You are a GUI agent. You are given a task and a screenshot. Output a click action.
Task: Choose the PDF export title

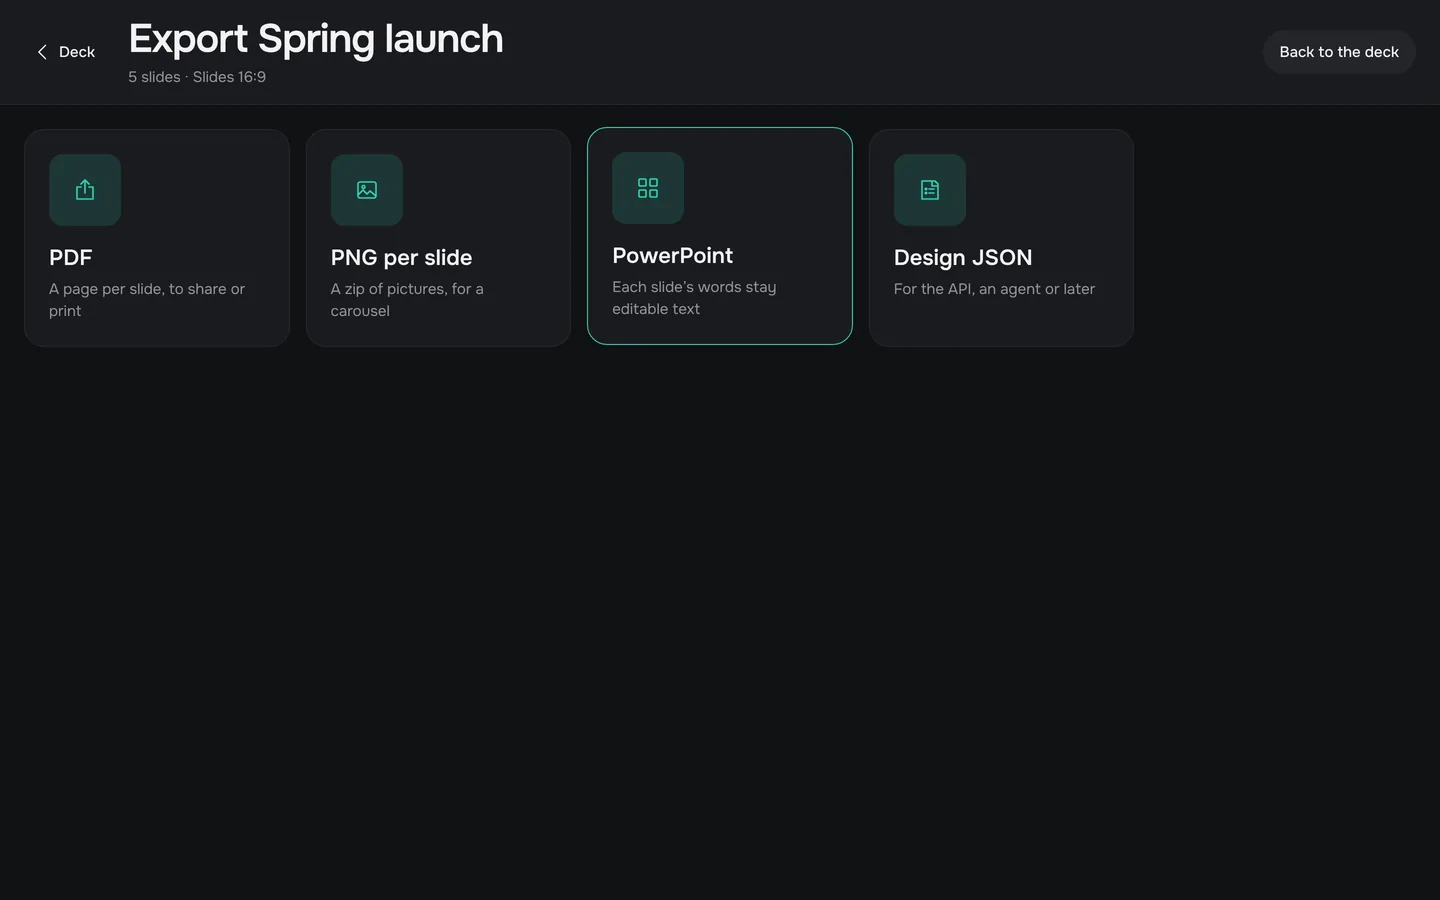[x=70, y=258]
